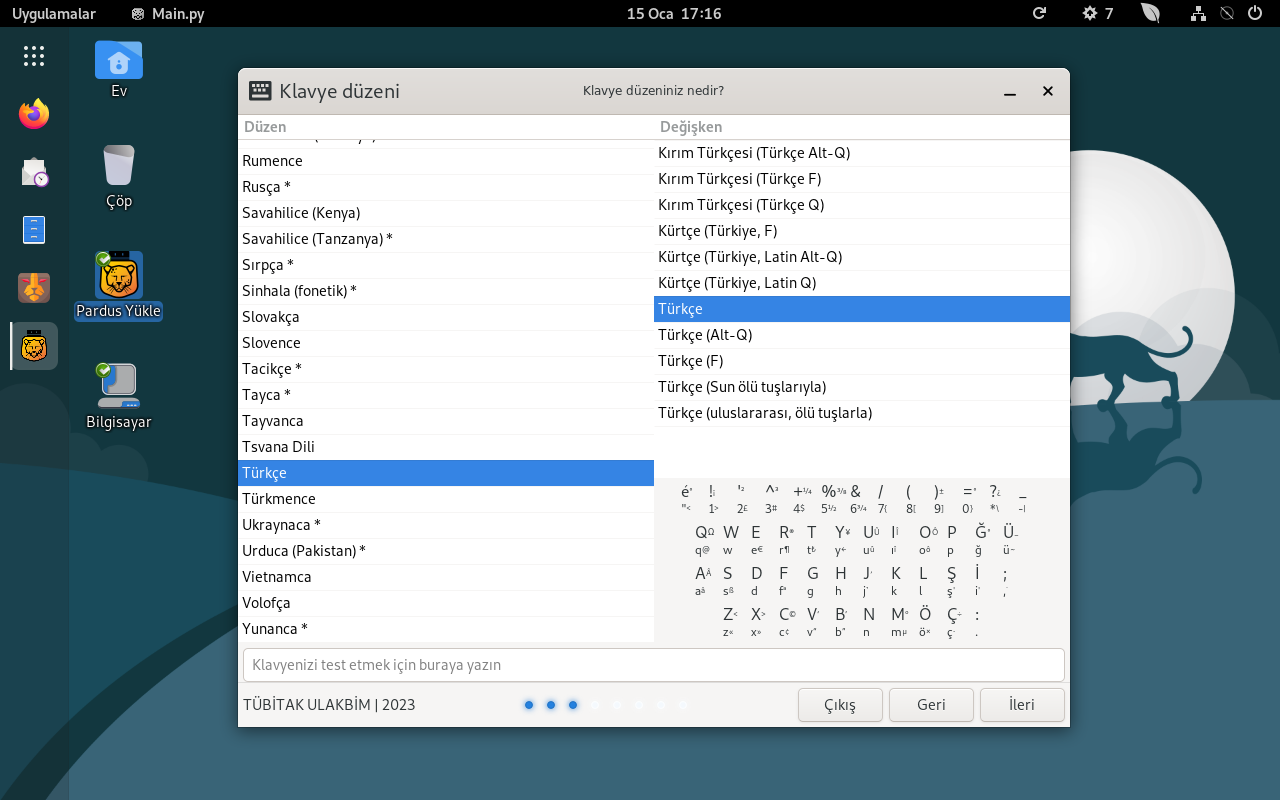Select Savahilice (Kenya) layout
Image resolution: width=1280 pixels, height=800 pixels.
tap(446, 213)
